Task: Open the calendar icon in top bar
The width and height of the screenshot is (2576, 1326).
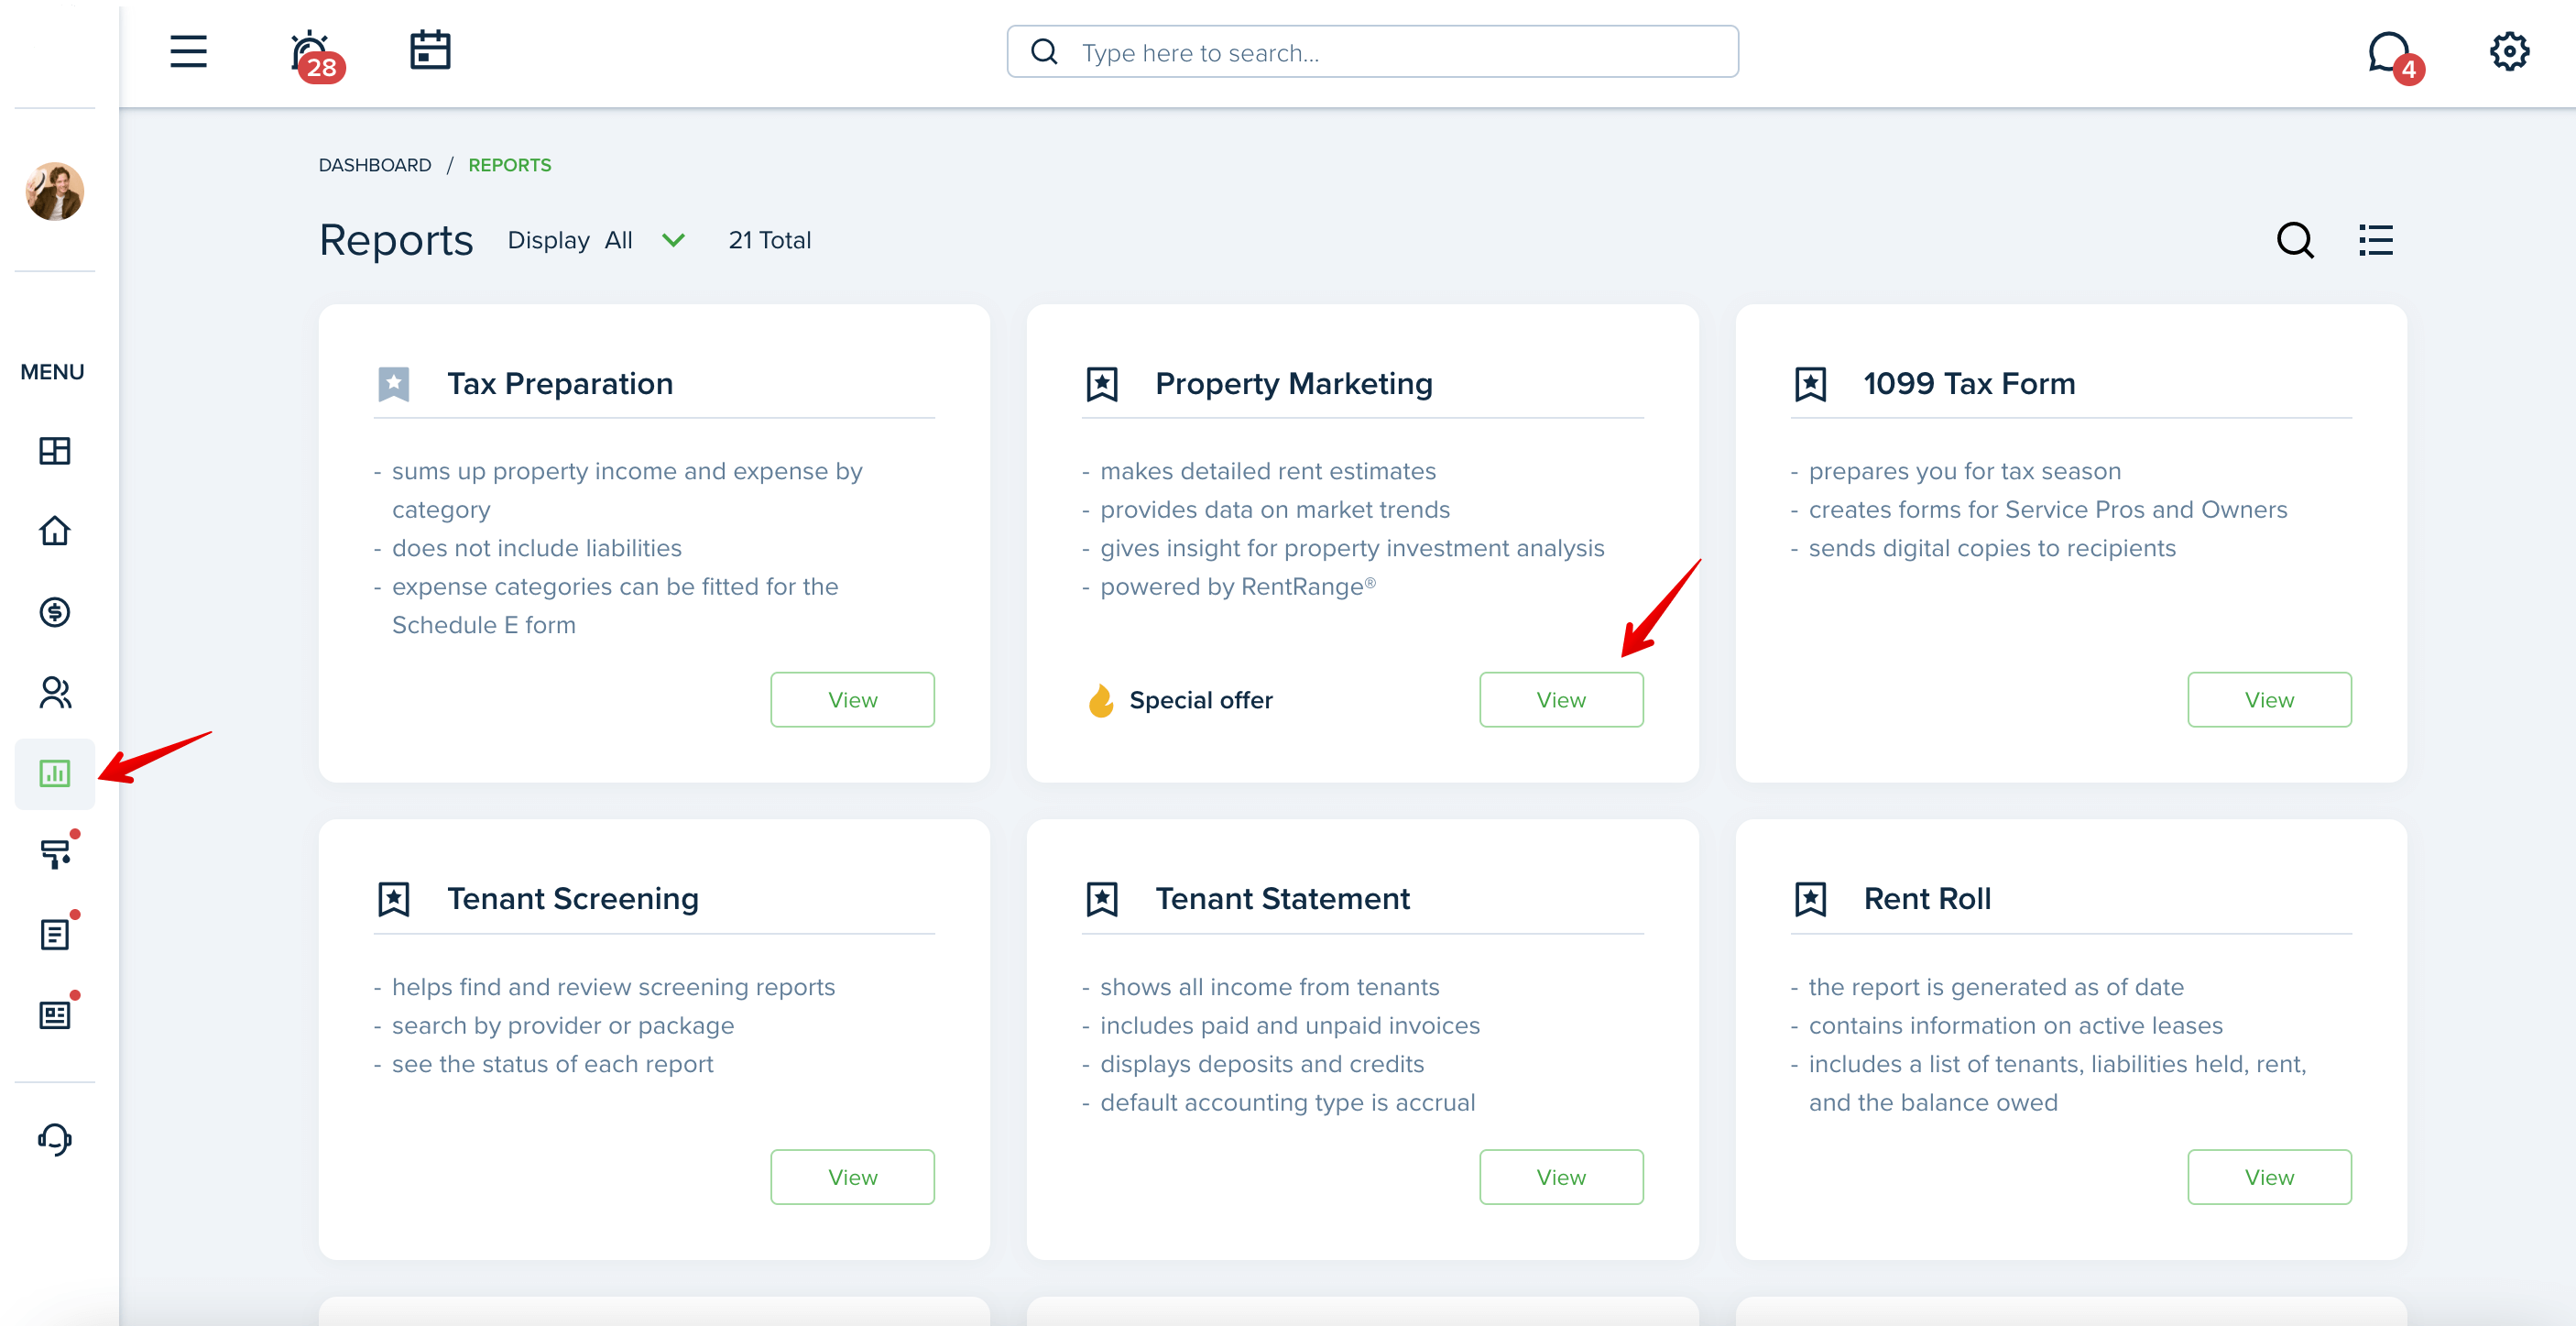Action: pyautogui.click(x=430, y=50)
